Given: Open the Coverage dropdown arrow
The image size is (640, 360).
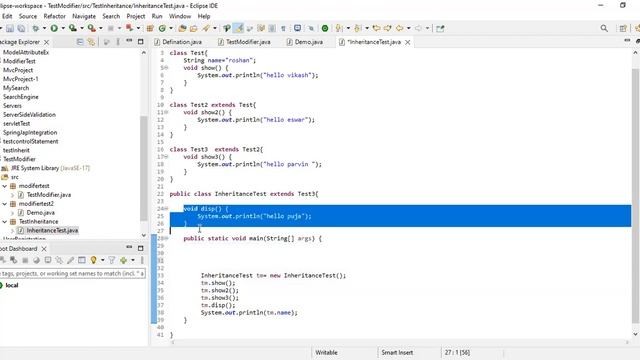Looking at the screenshot, I should click(82, 28).
